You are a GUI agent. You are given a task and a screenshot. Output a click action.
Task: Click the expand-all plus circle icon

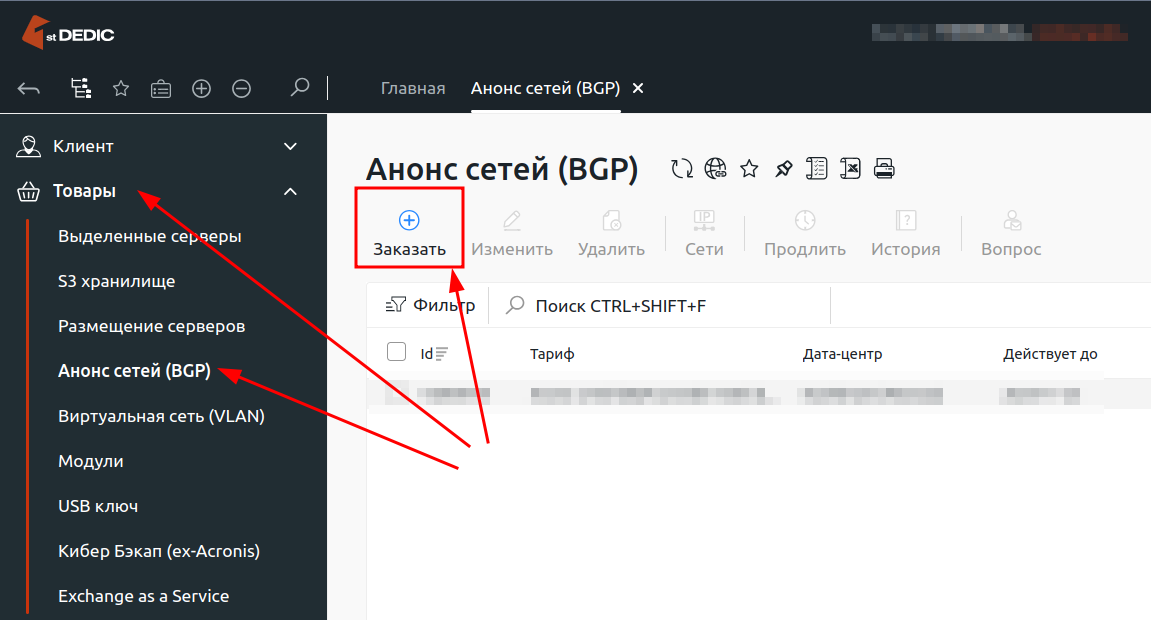tap(201, 89)
